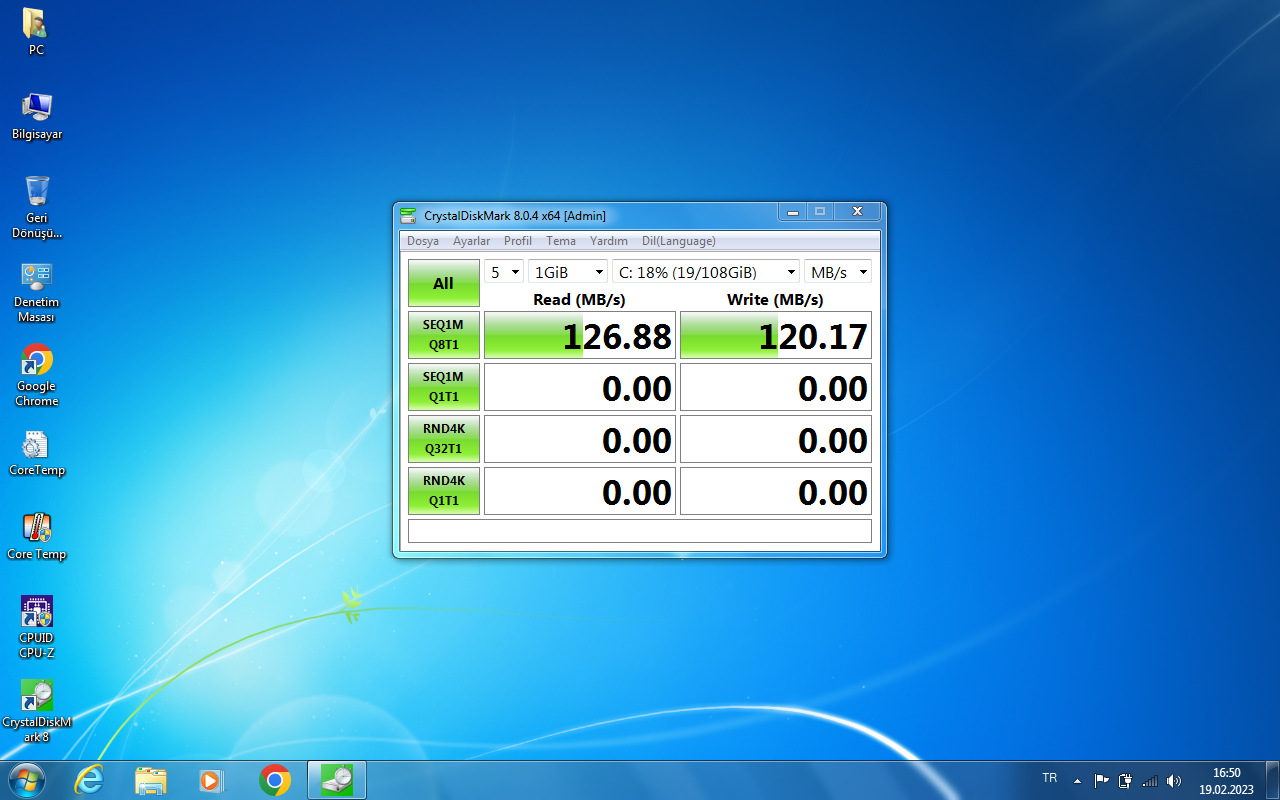Click the Read (MB/s) column header
Screen dimensions: 1280x800
click(x=580, y=299)
